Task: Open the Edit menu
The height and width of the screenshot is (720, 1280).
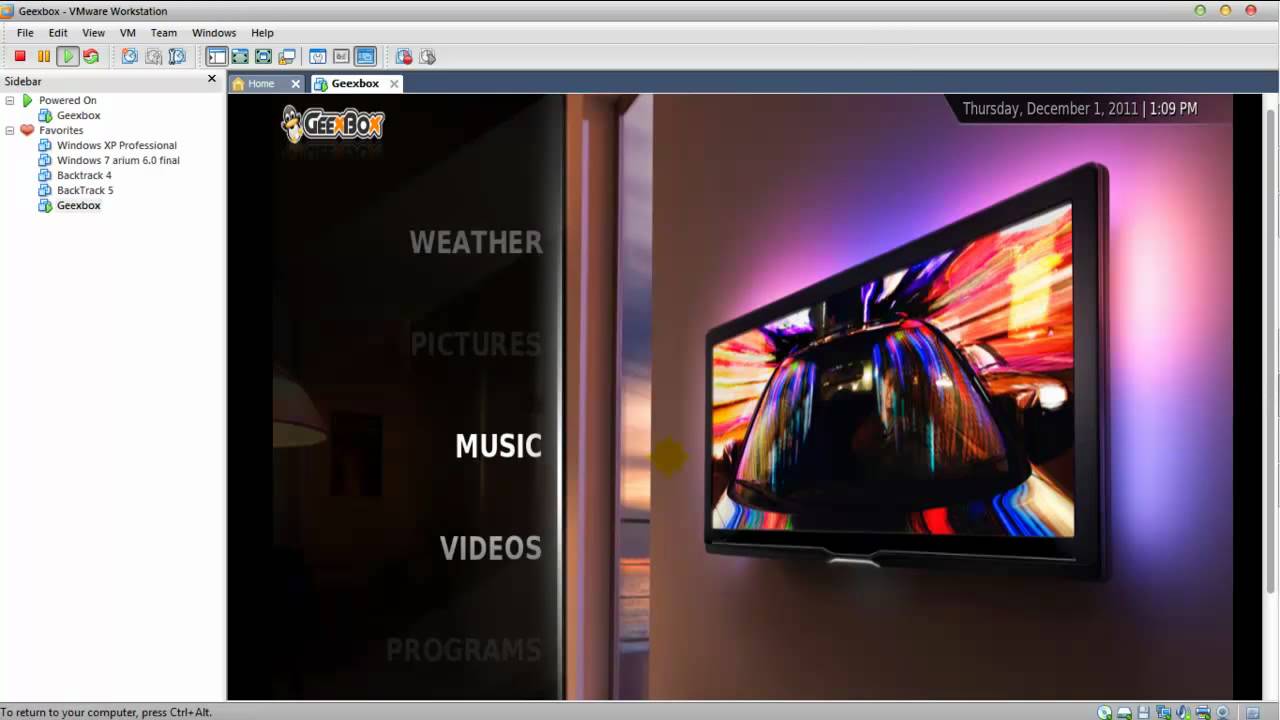Action: click(x=58, y=33)
